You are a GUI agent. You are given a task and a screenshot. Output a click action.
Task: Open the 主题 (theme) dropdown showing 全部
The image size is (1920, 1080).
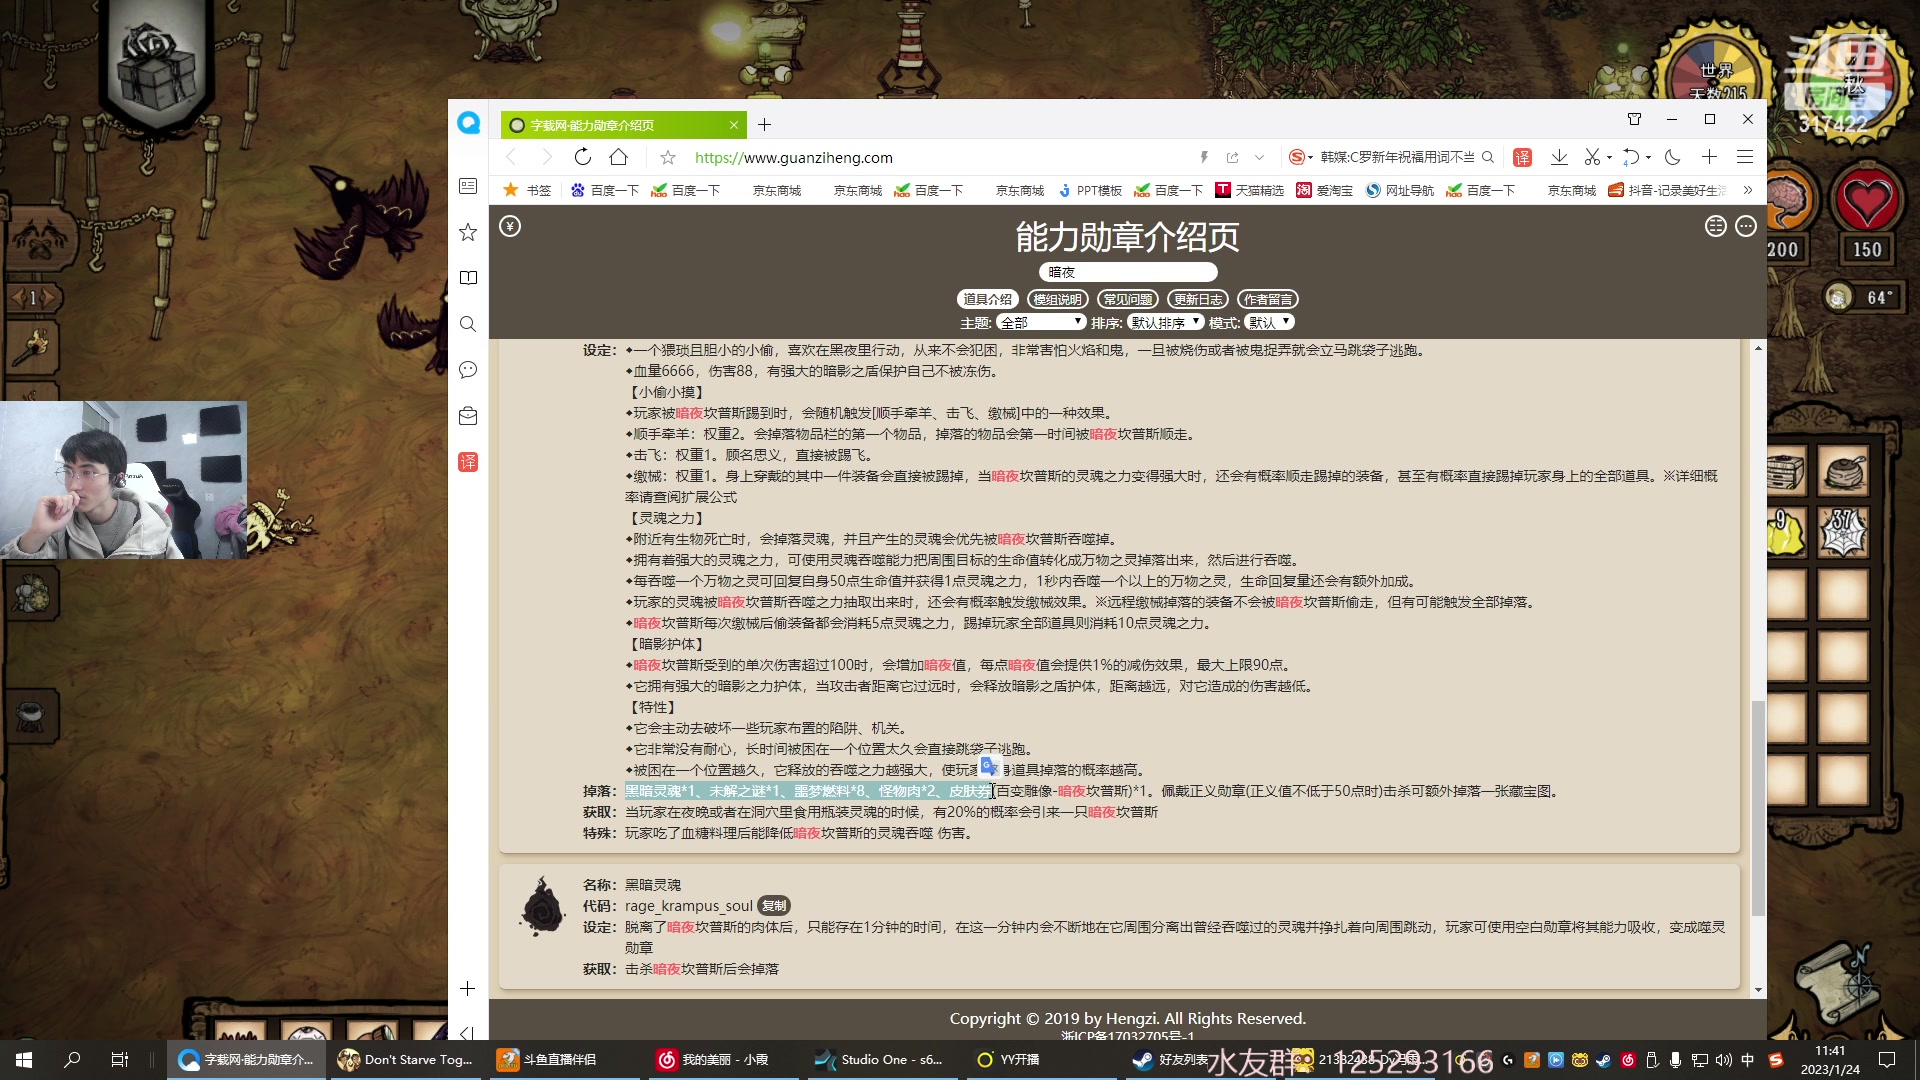1042,321
